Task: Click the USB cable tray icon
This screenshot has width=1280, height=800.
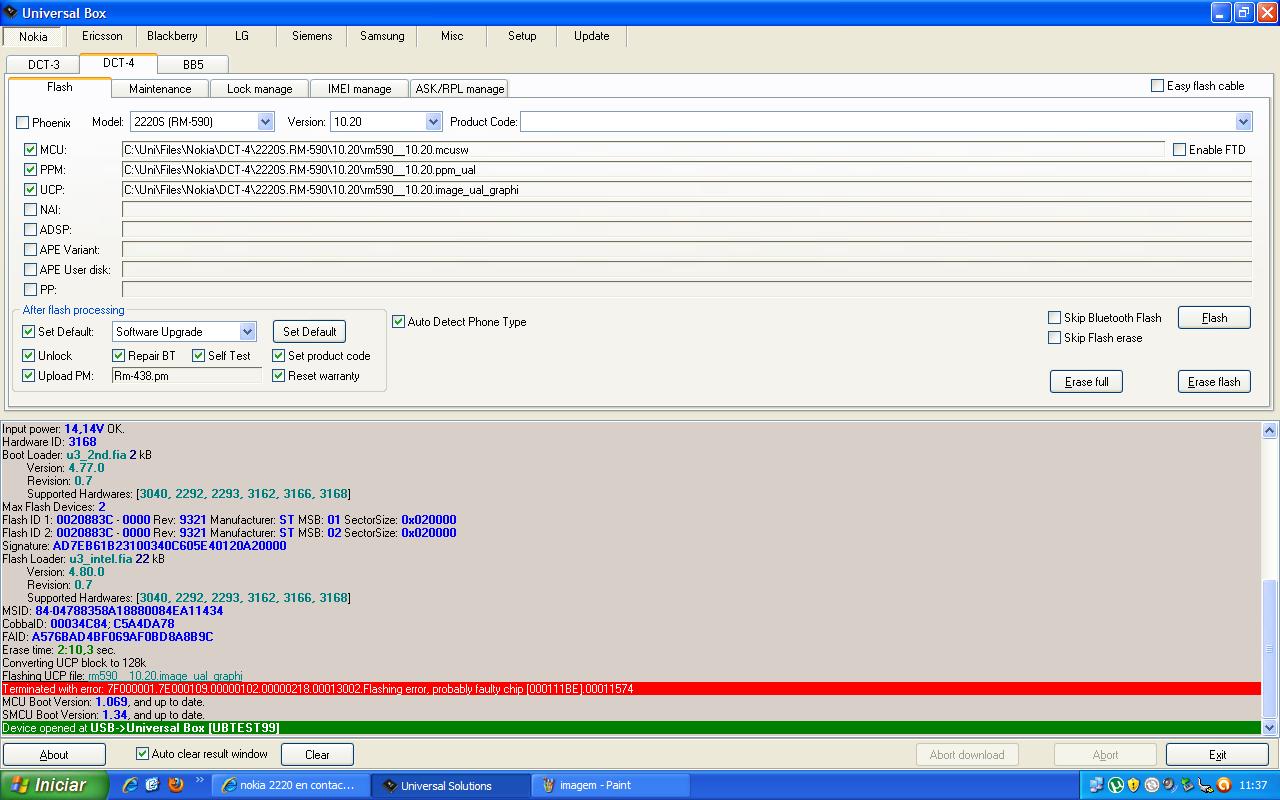Action: (x=1207, y=785)
